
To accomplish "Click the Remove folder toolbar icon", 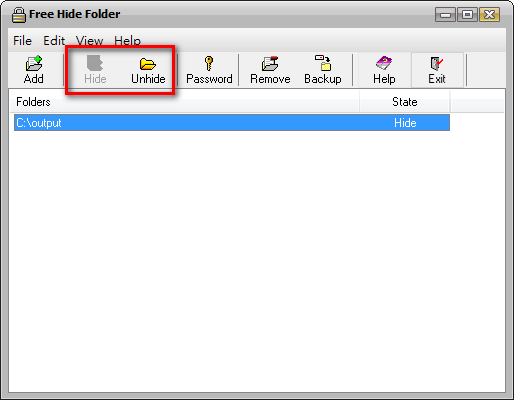I will click(x=270, y=63).
